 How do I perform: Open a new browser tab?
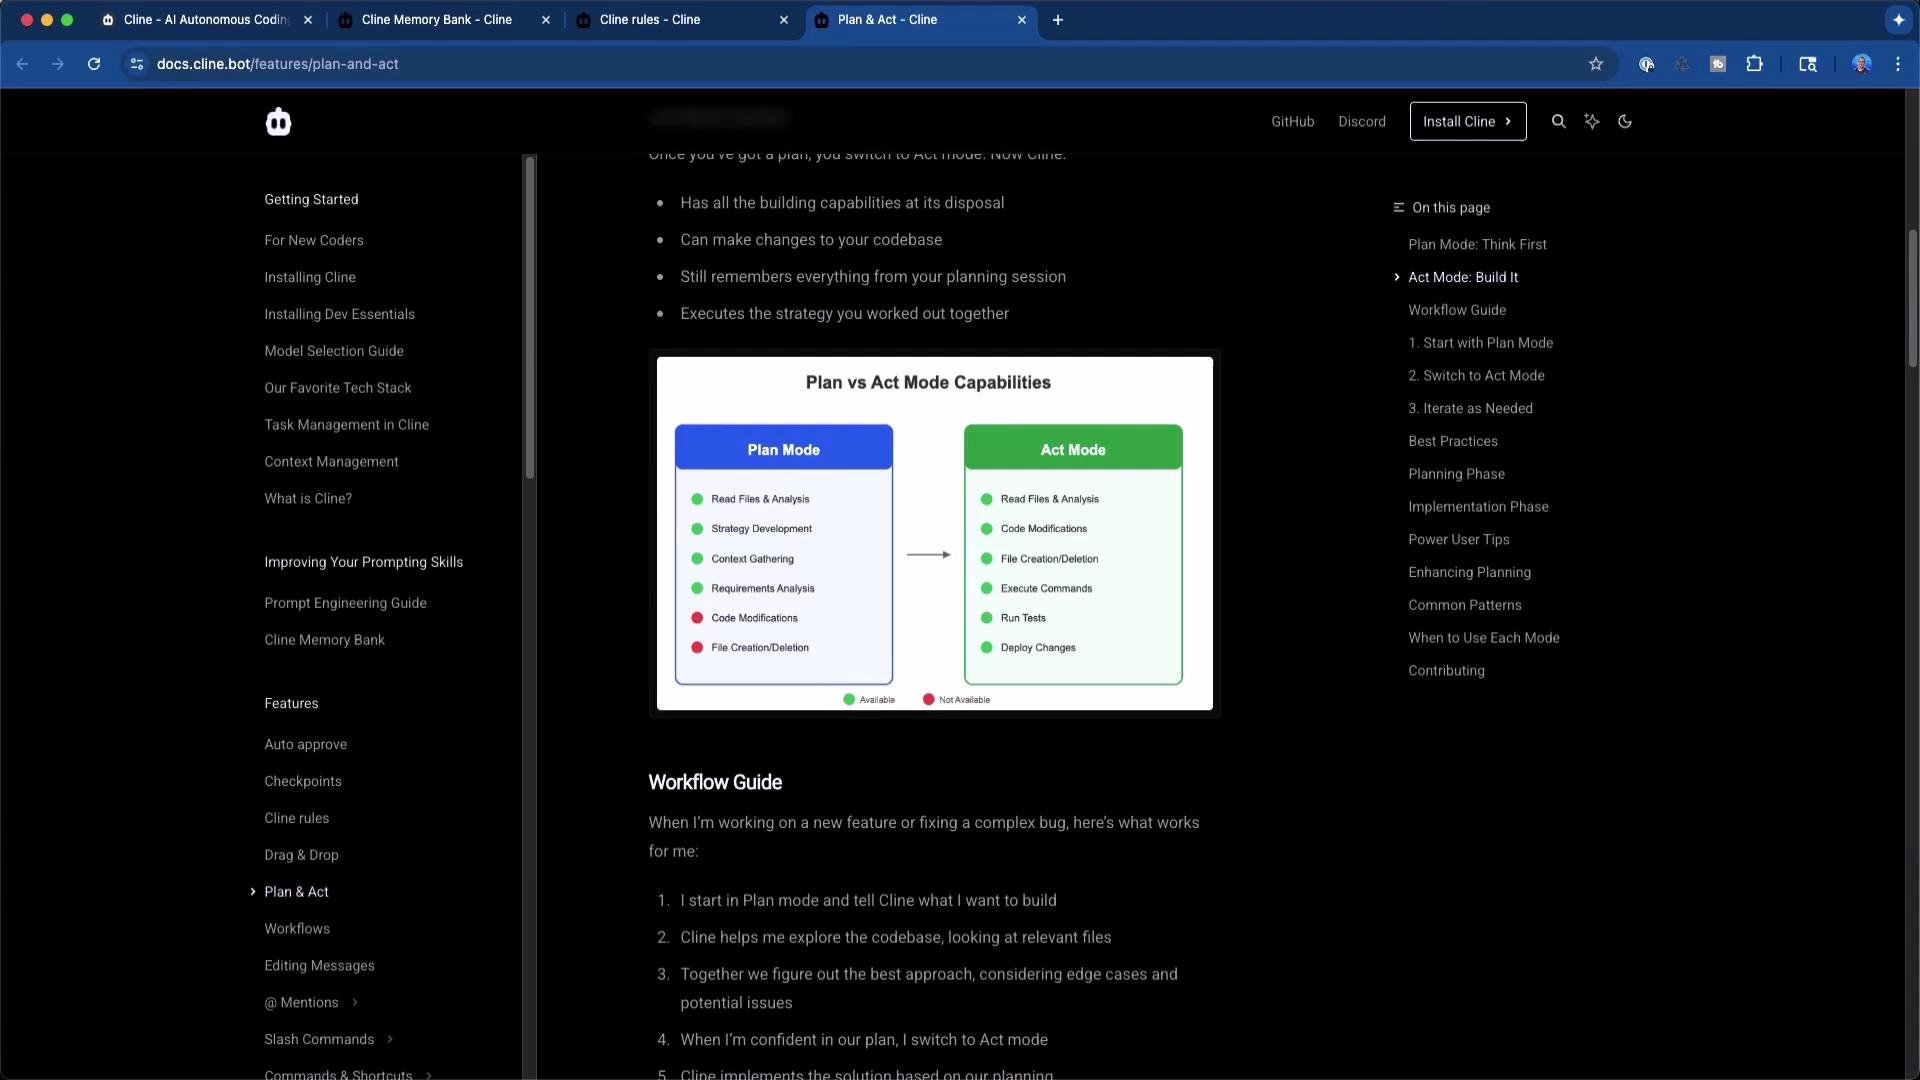coord(1058,20)
